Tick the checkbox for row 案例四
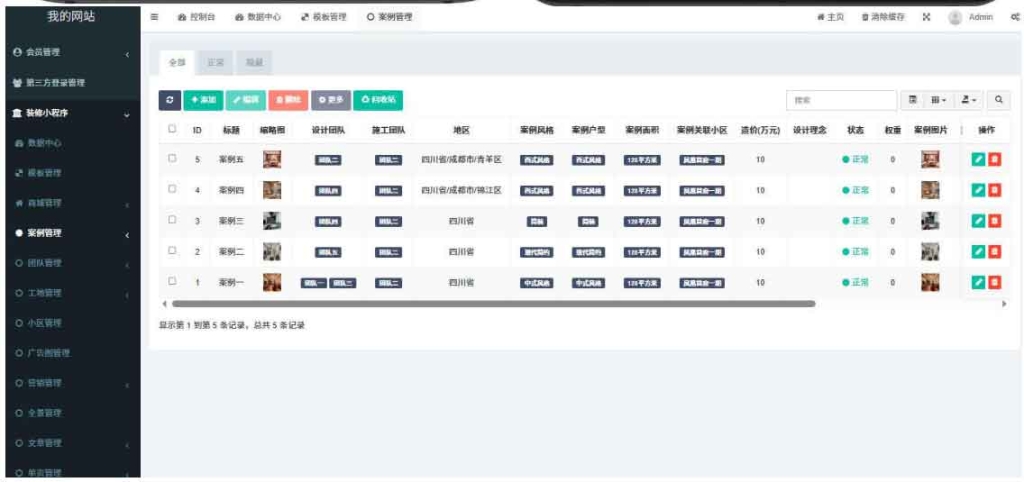This screenshot has width=1024, height=482. point(172,189)
